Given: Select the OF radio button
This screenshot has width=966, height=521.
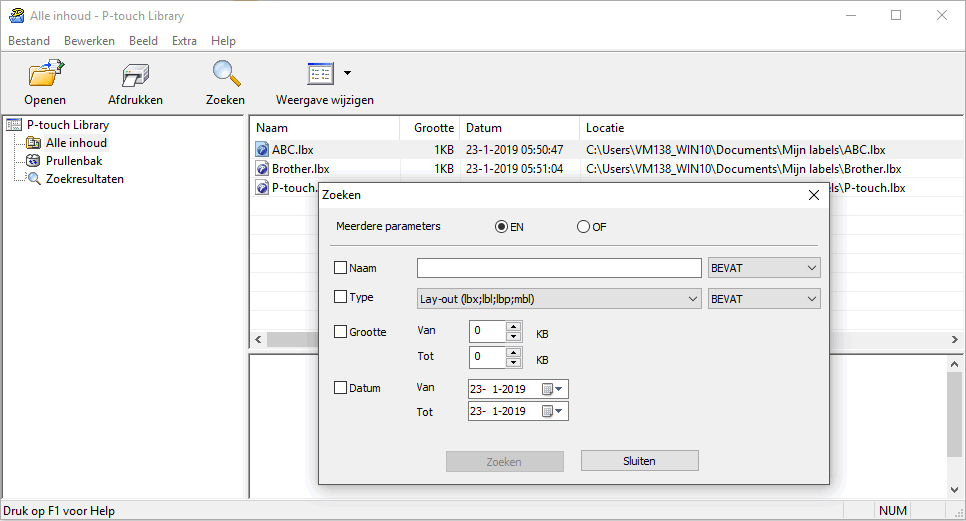Looking at the screenshot, I should click(583, 227).
